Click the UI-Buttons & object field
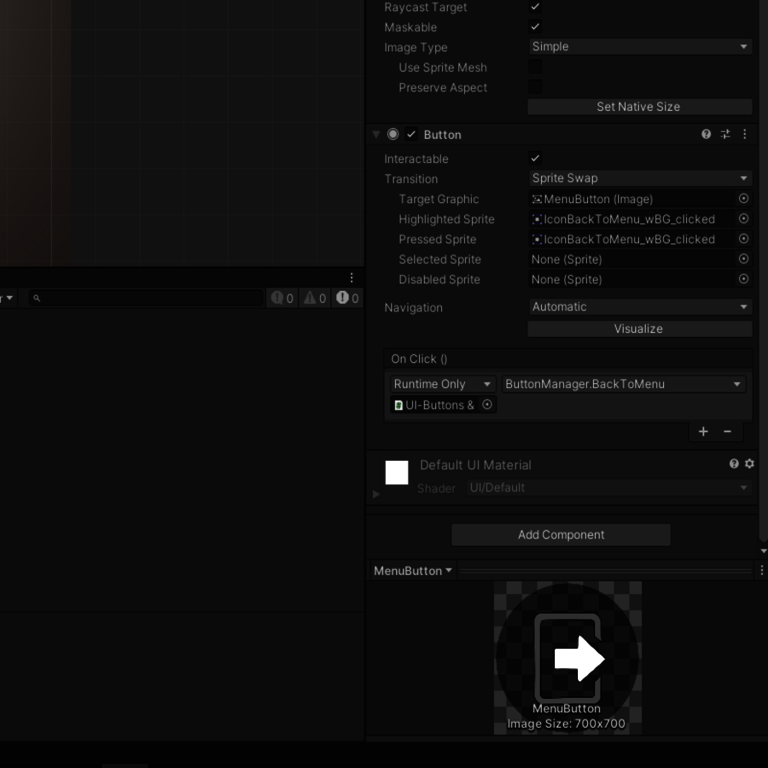 (x=435, y=405)
